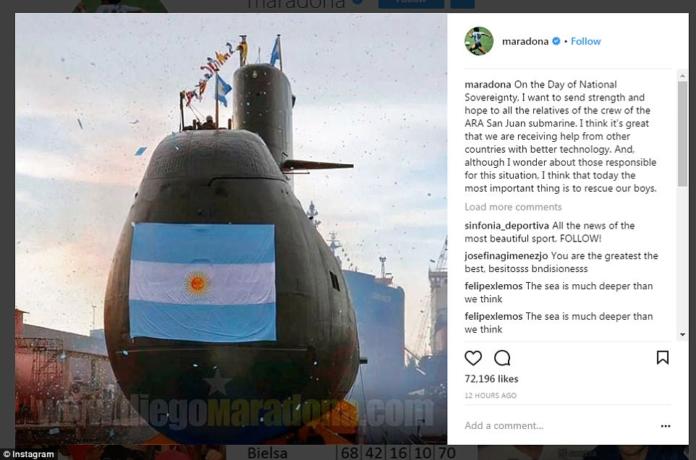Click the blue verified badge next to maradona
Image resolution: width=696 pixels, height=460 pixels.
point(556,41)
